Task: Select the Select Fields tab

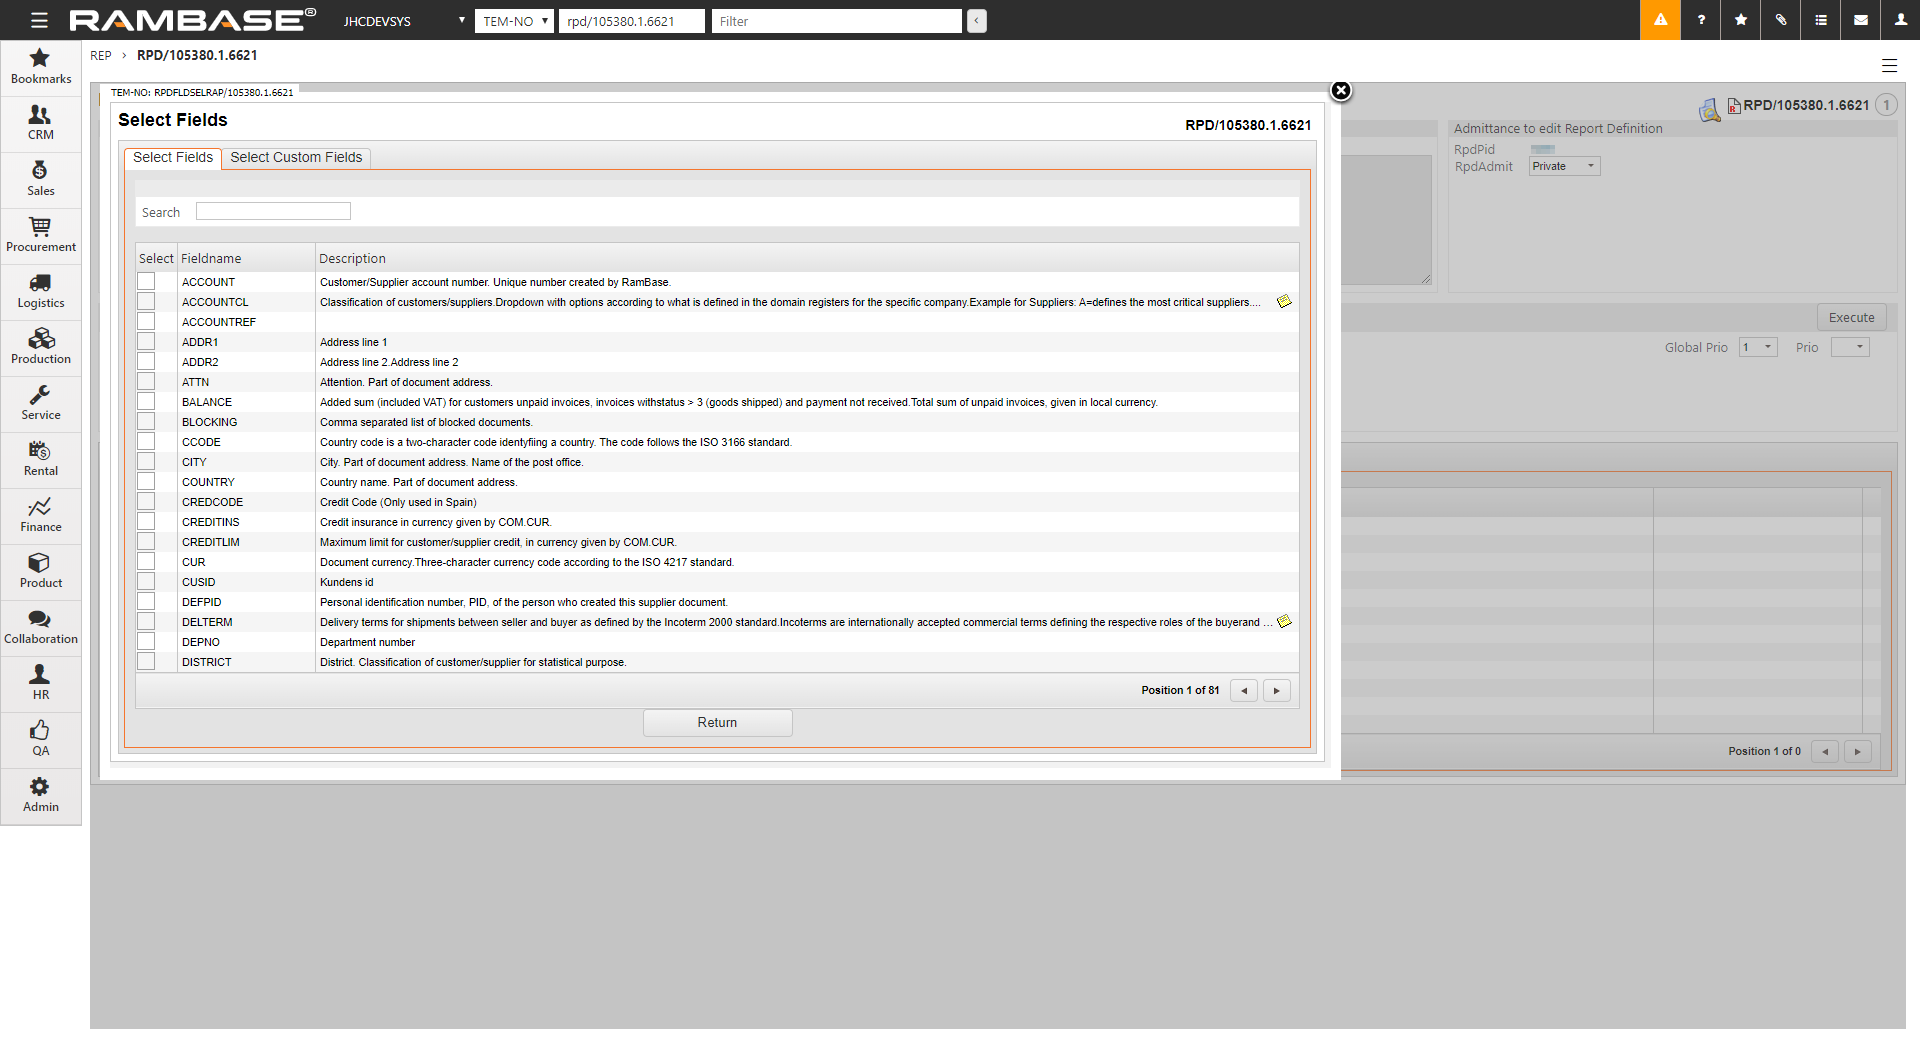Action: coord(172,158)
